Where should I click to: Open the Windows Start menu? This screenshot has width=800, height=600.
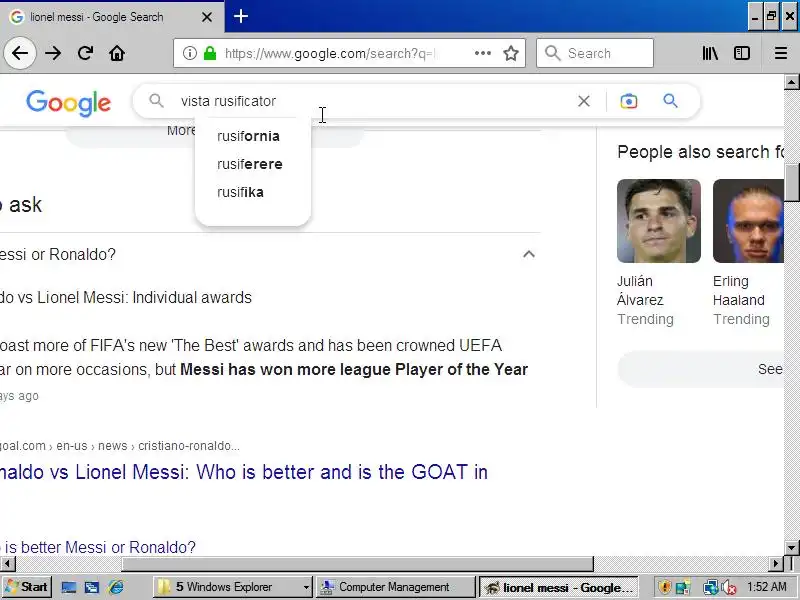click(x=26, y=587)
